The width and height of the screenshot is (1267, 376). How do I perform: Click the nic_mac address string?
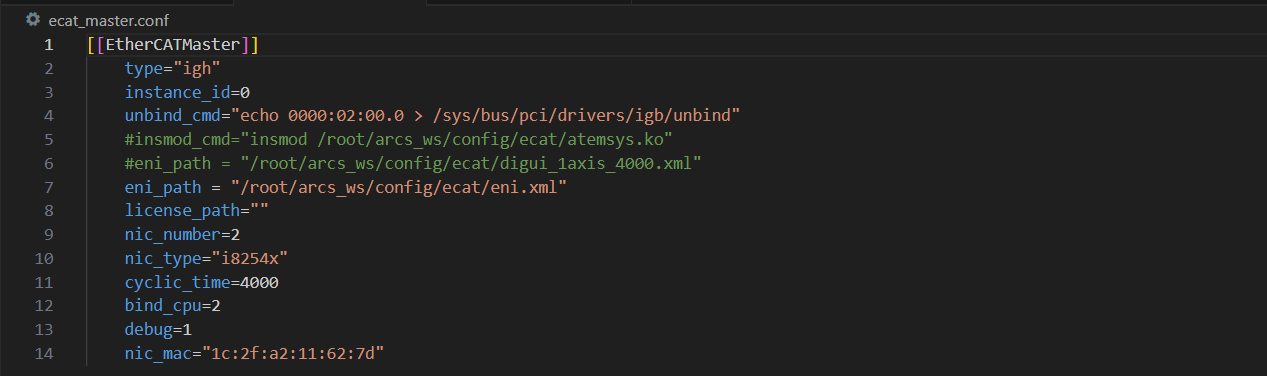[294, 353]
